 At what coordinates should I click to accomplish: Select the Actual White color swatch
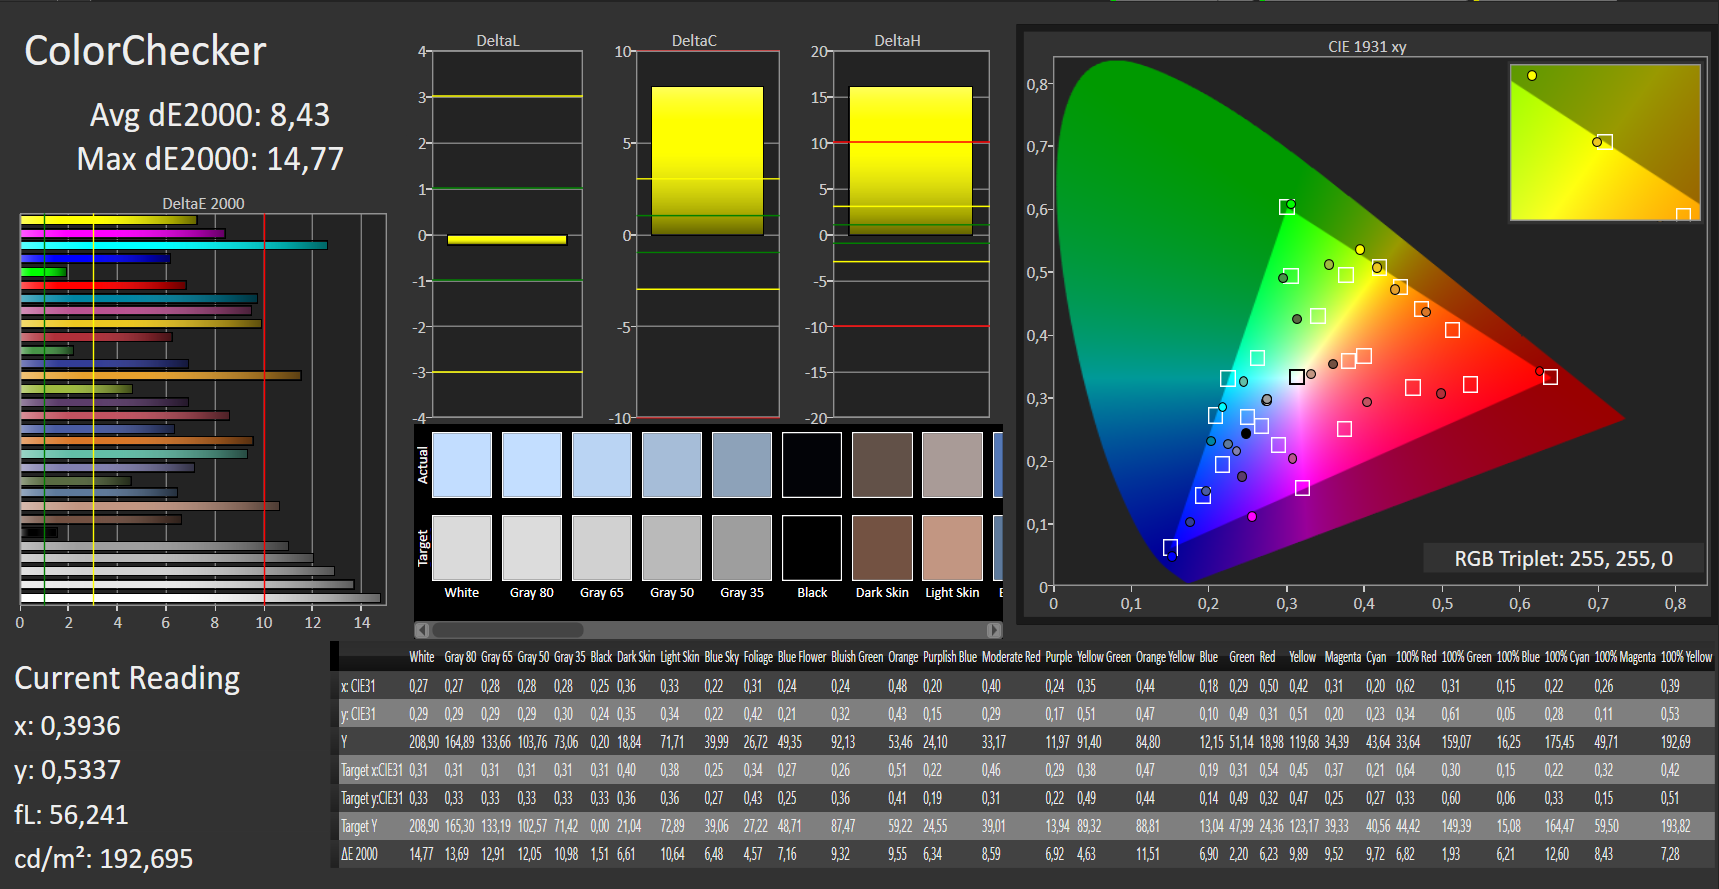click(x=462, y=465)
